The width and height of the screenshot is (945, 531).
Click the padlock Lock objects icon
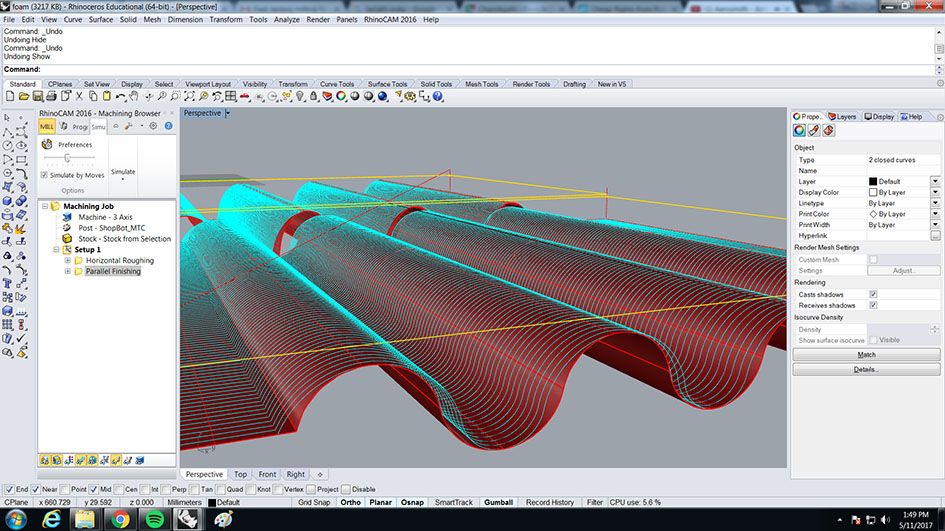313,96
